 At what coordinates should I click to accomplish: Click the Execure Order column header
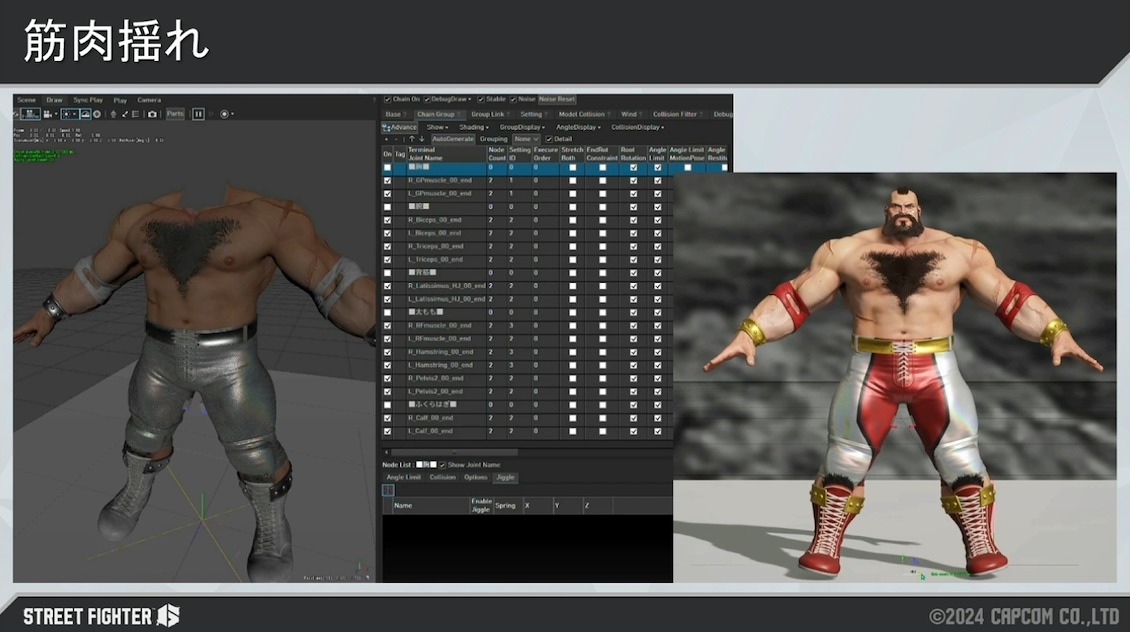(546, 154)
